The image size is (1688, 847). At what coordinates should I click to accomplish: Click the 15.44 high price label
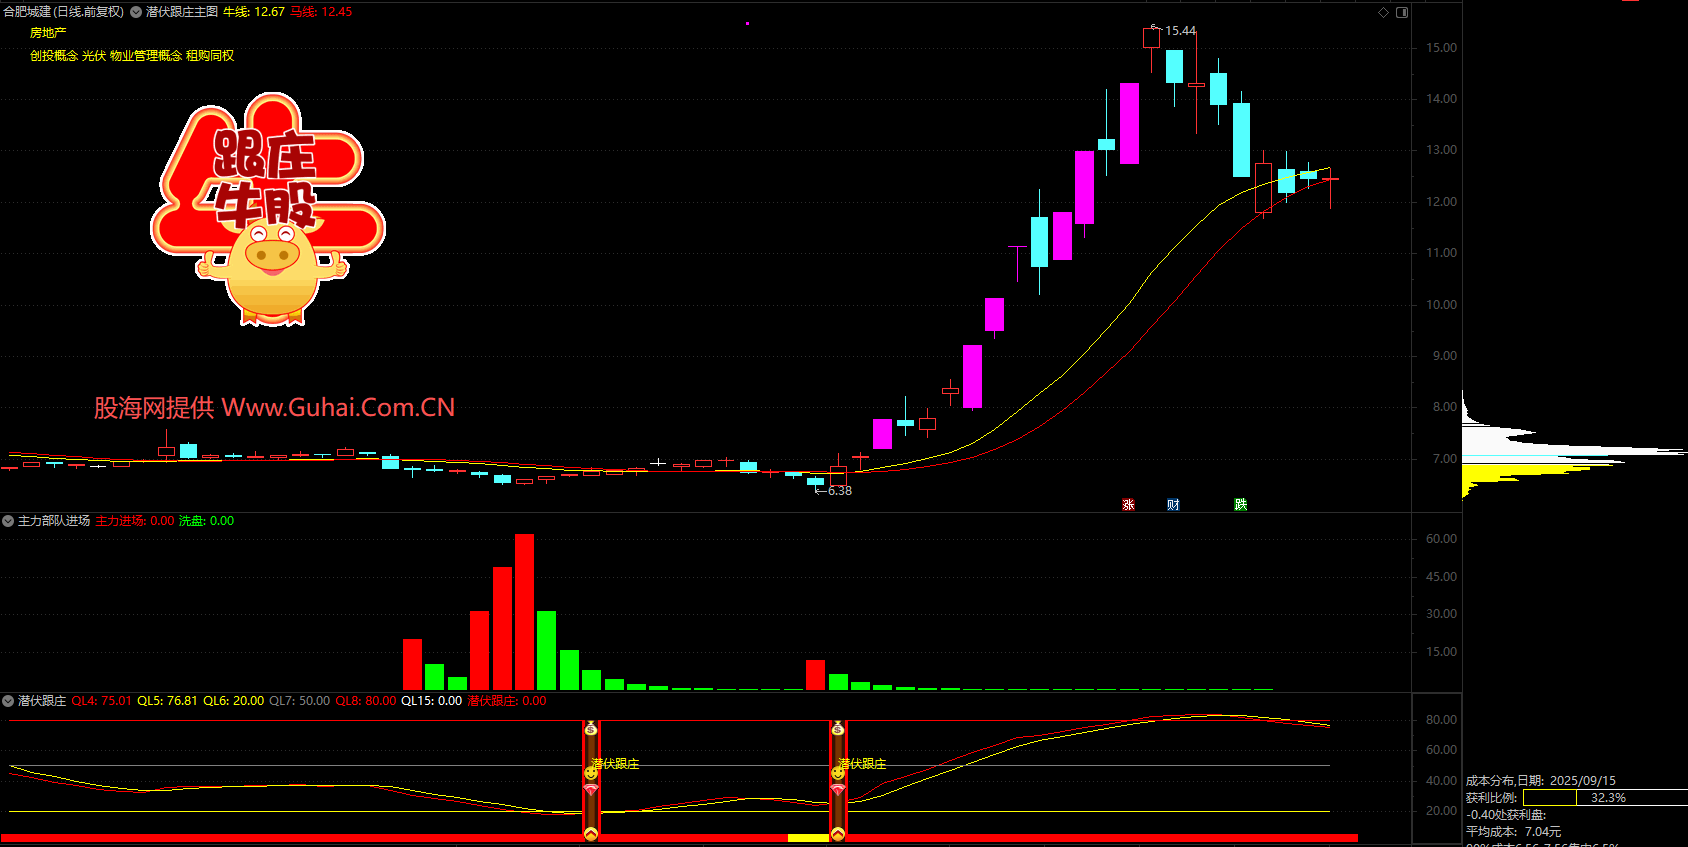[1180, 31]
